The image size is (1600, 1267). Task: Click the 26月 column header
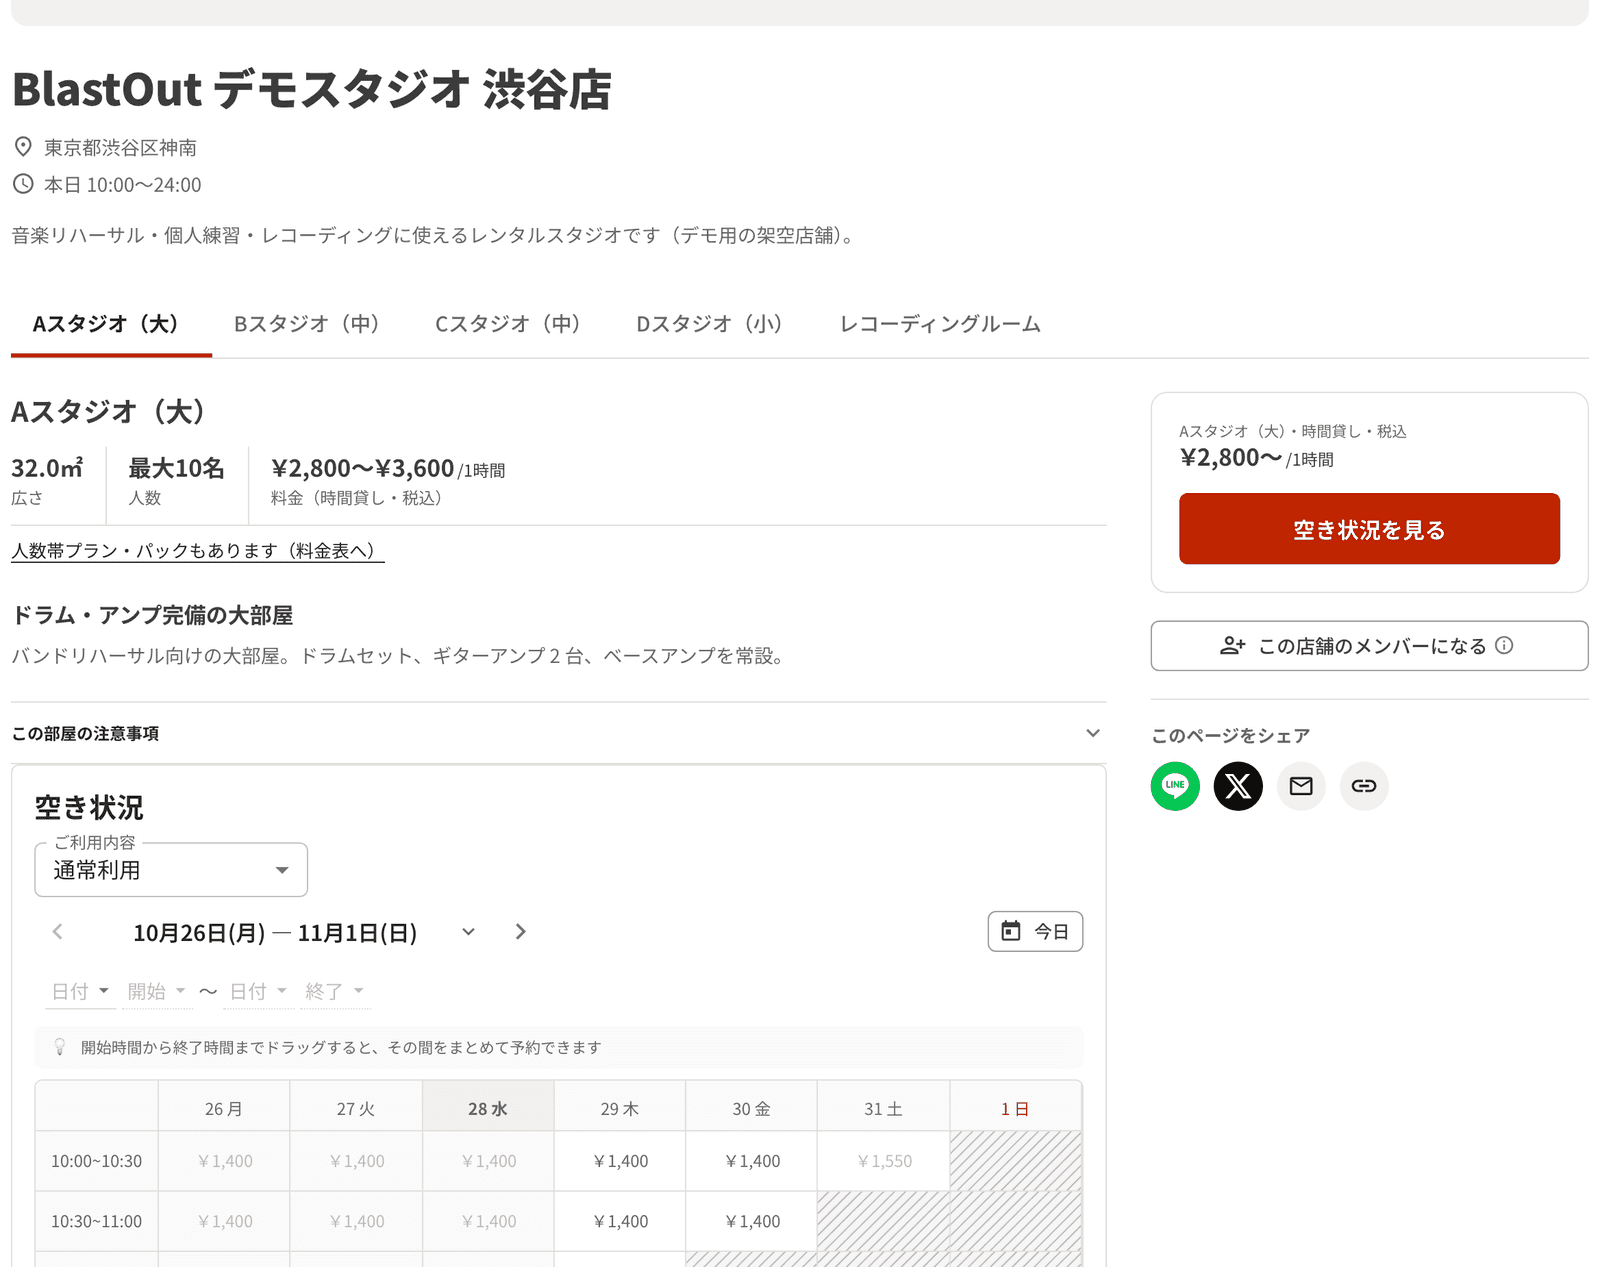click(224, 1108)
